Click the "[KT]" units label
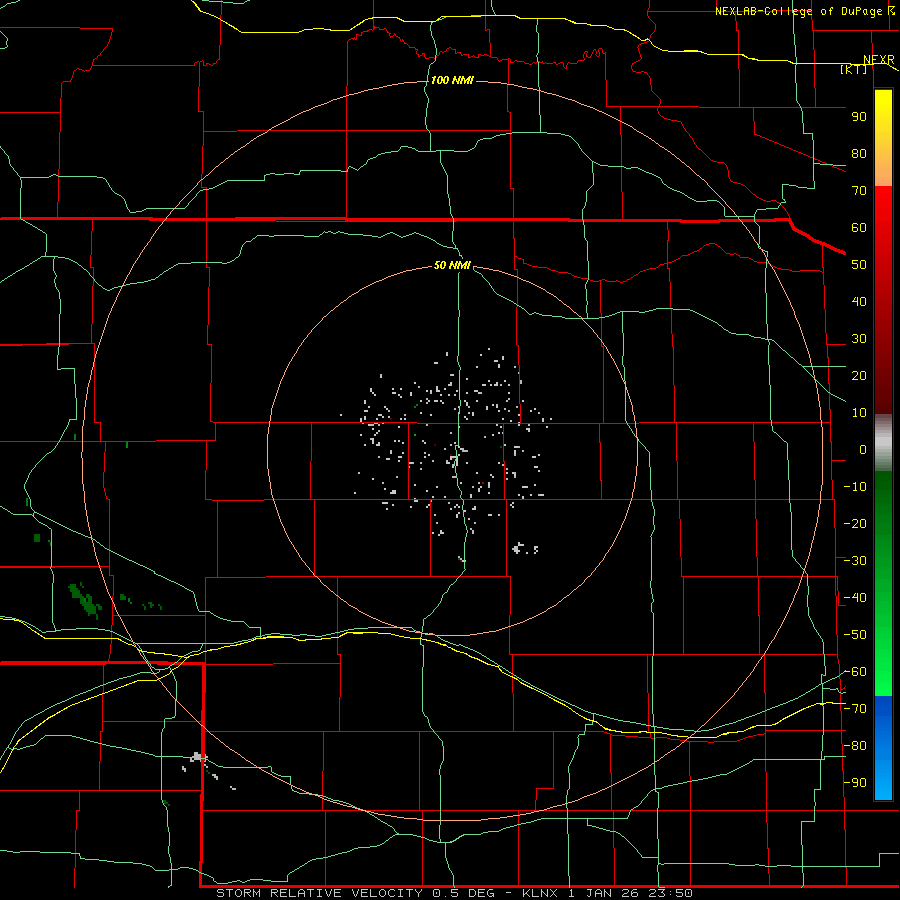900x900 pixels. [853, 69]
